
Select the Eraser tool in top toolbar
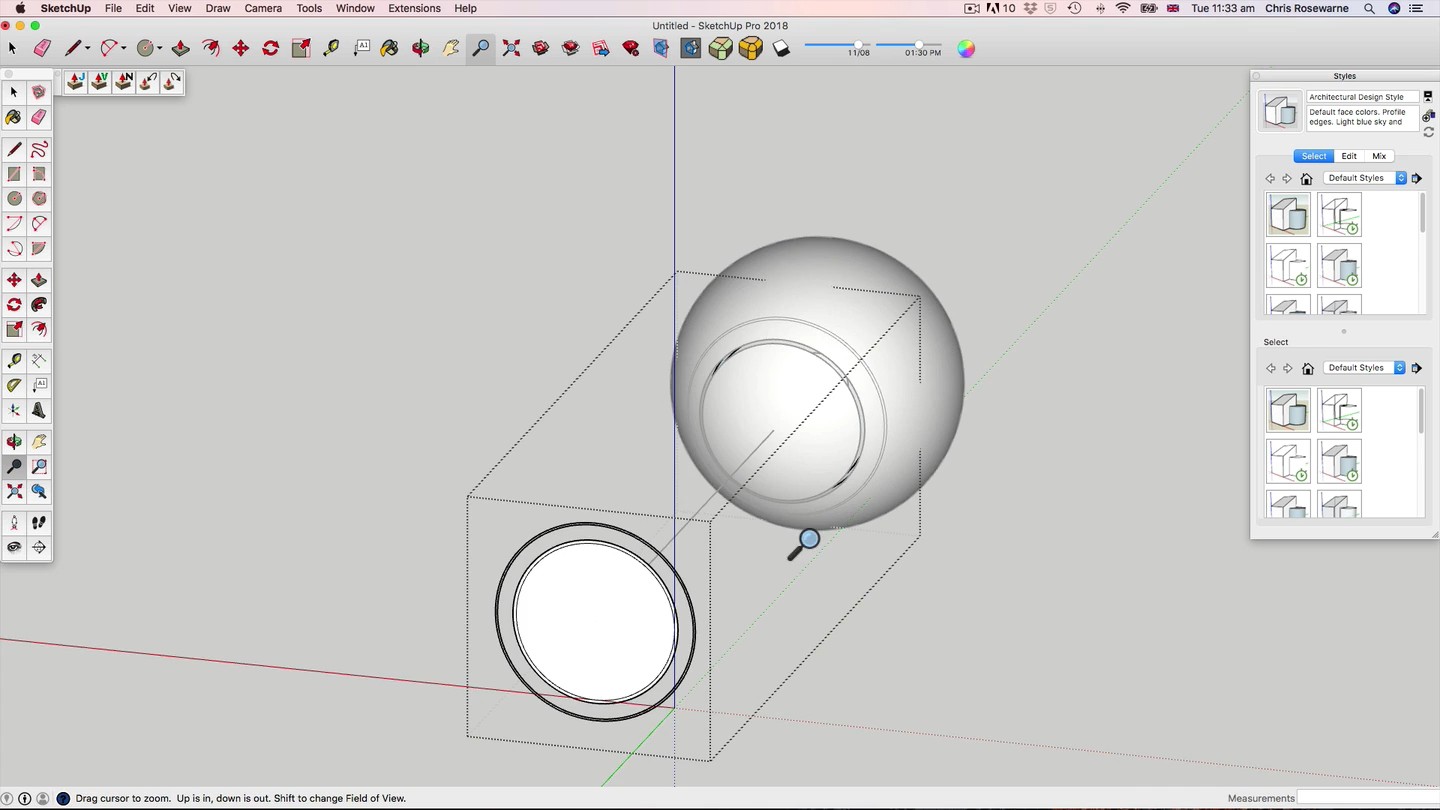[x=42, y=48]
